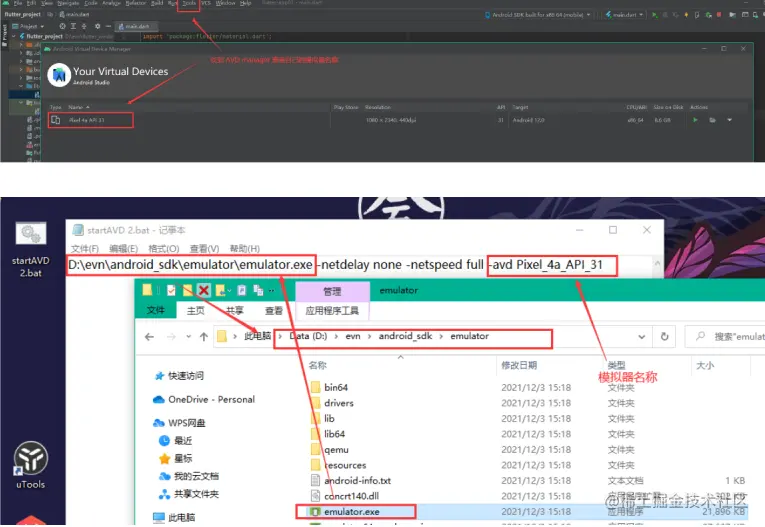Run app with green run icon in toolbar
The image size is (765, 527).
point(655,15)
